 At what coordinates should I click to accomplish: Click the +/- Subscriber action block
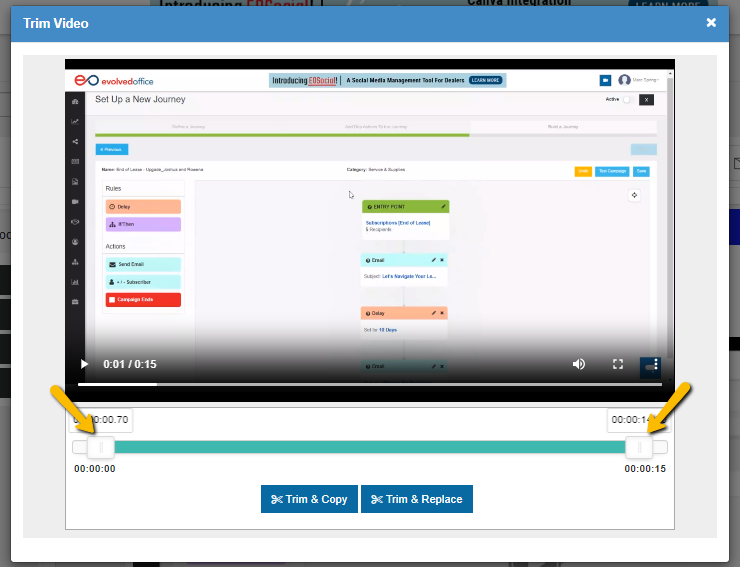point(143,282)
